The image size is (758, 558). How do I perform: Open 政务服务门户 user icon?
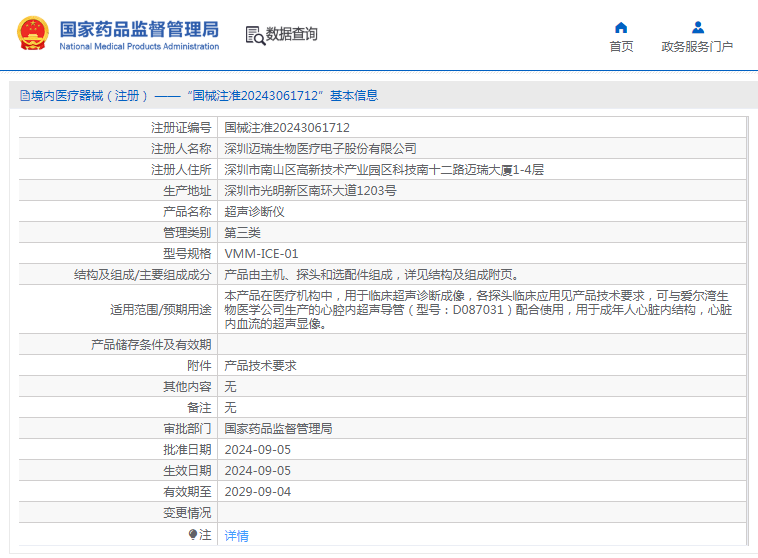coord(698,28)
